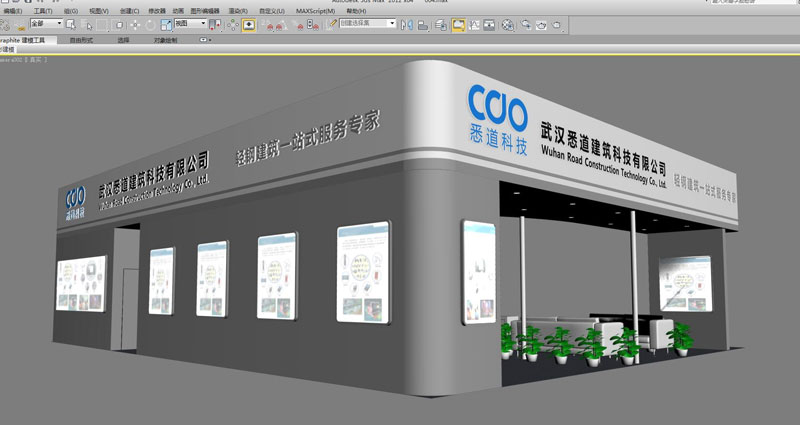This screenshot has height=425, width=800.
Task: Click the Select and Move tool
Action: (135, 23)
